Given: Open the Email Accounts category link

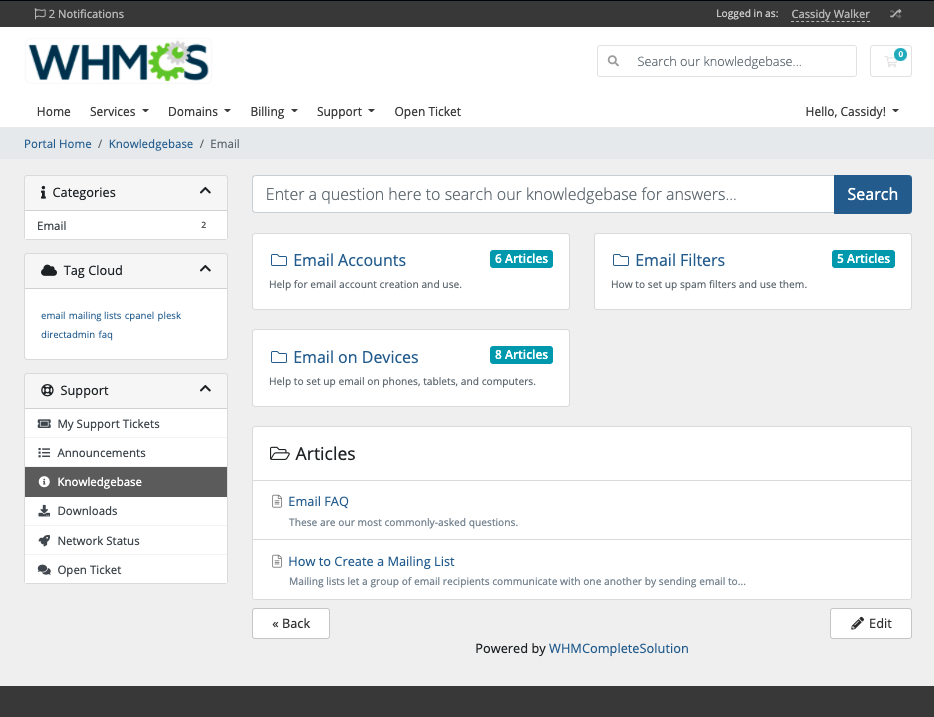Looking at the screenshot, I should (x=350, y=260).
